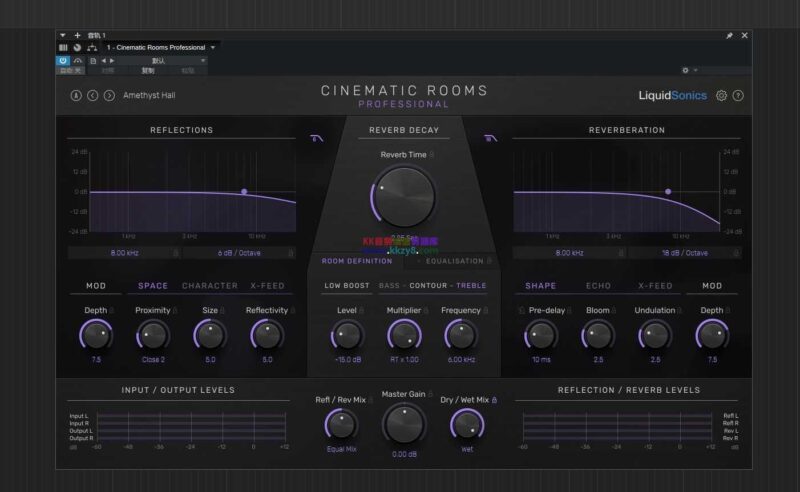Switch to the Character tab
The width and height of the screenshot is (800, 492).
[x=210, y=286]
